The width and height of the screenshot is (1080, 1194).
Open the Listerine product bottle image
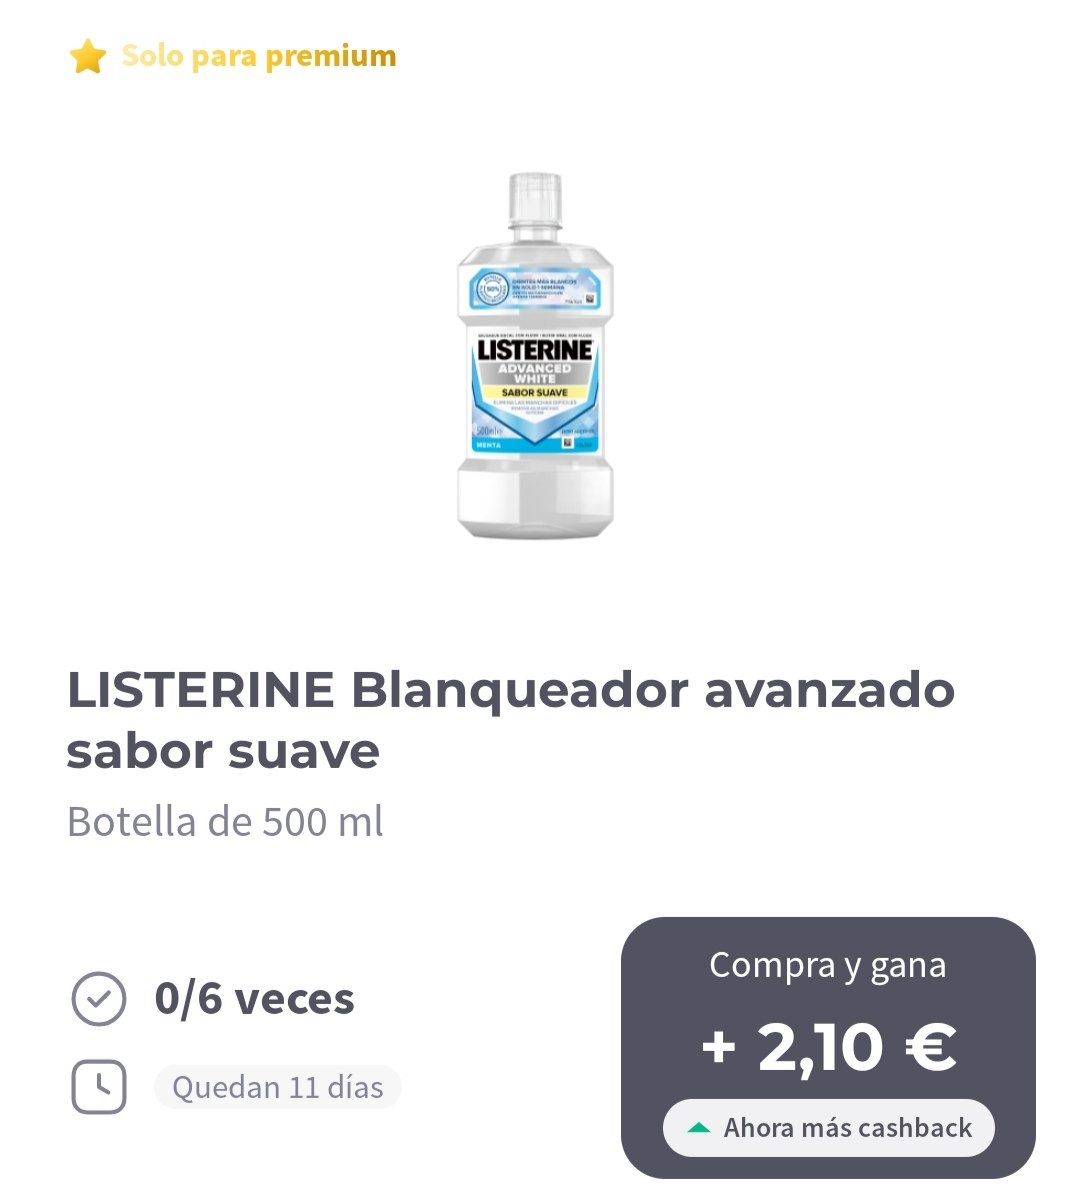[535, 356]
